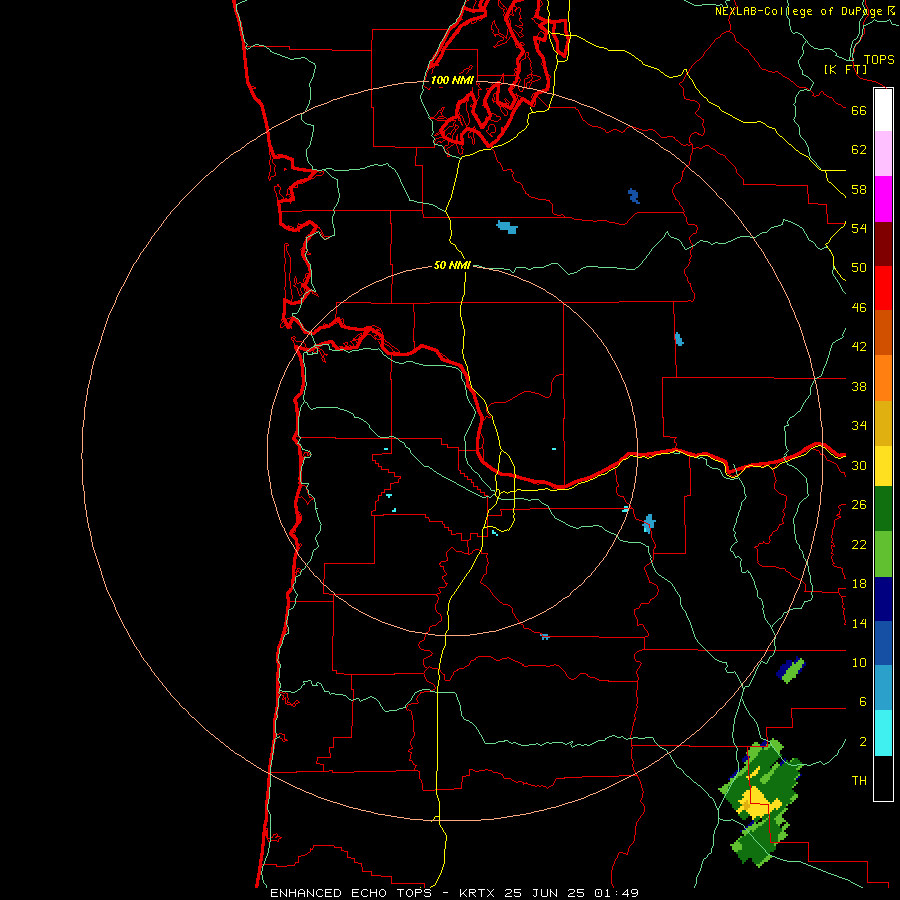Click the dark orange legend swatch
The height and width of the screenshot is (900, 900).
tap(883, 332)
